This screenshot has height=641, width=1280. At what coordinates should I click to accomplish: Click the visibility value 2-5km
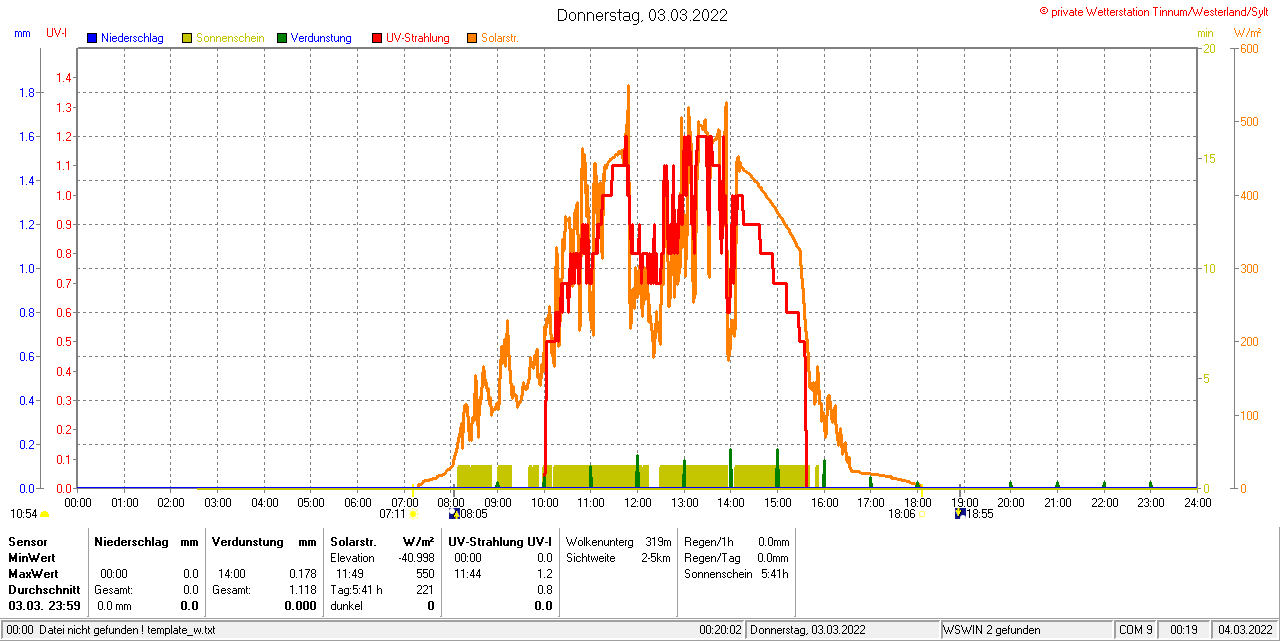[x=656, y=557]
